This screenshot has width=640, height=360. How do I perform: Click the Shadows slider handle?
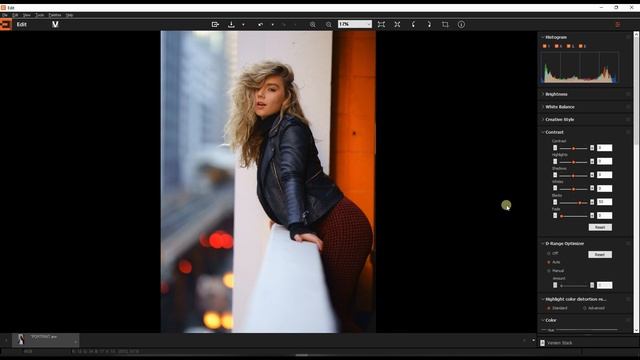coord(573,176)
